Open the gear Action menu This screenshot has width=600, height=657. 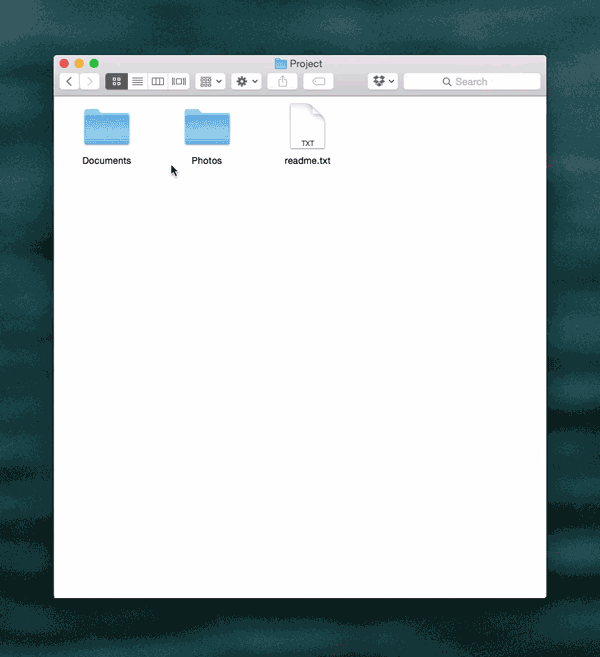(246, 81)
